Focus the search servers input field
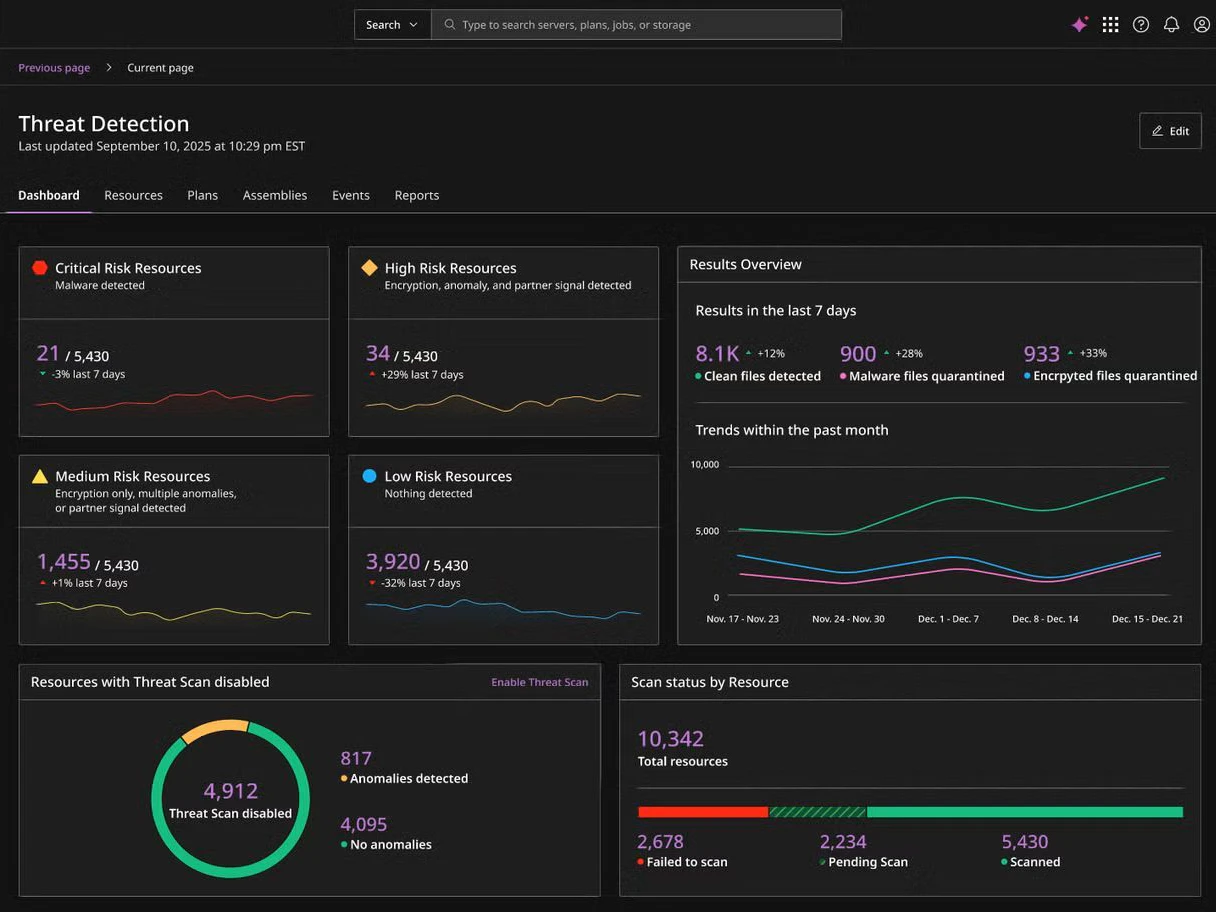Screen dimensions: 1216x912 pyautogui.click(x=636, y=25)
